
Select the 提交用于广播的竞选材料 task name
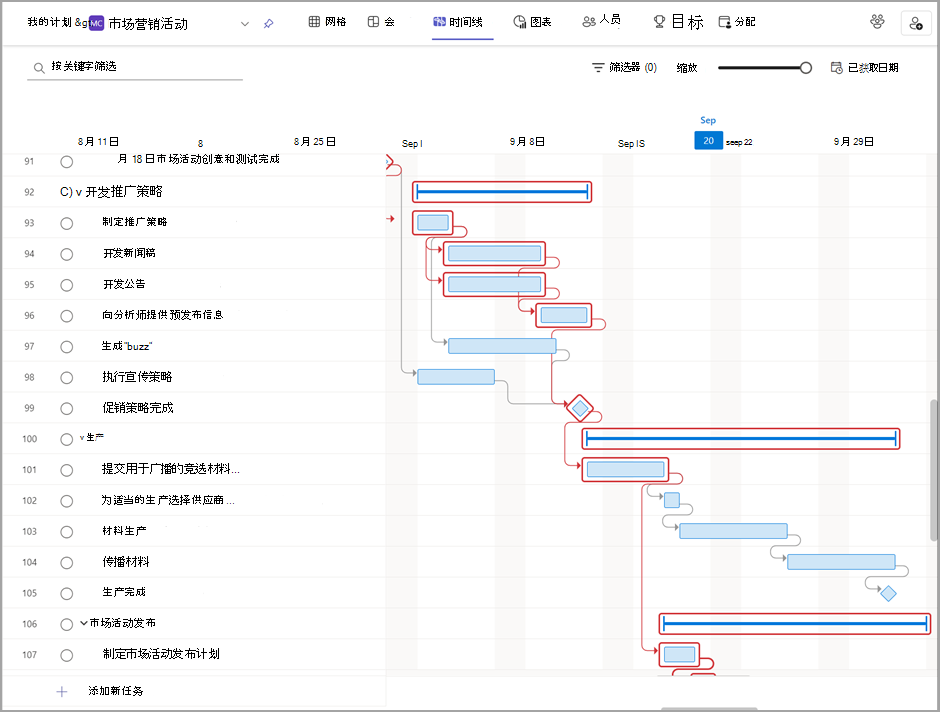[x=170, y=469]
